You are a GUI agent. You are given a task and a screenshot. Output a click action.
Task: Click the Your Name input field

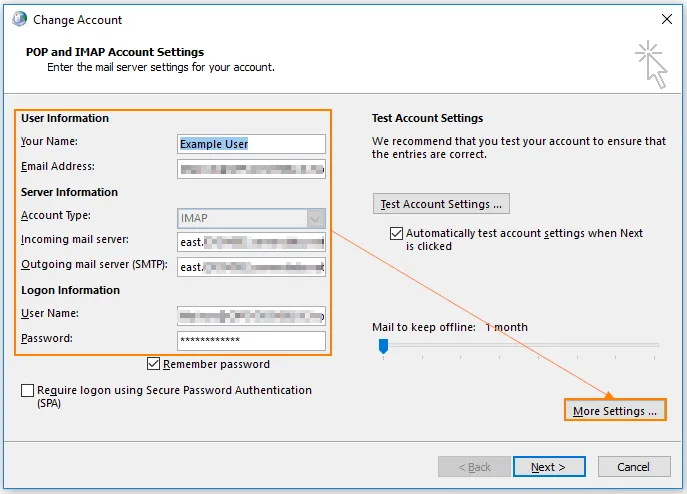251,144
